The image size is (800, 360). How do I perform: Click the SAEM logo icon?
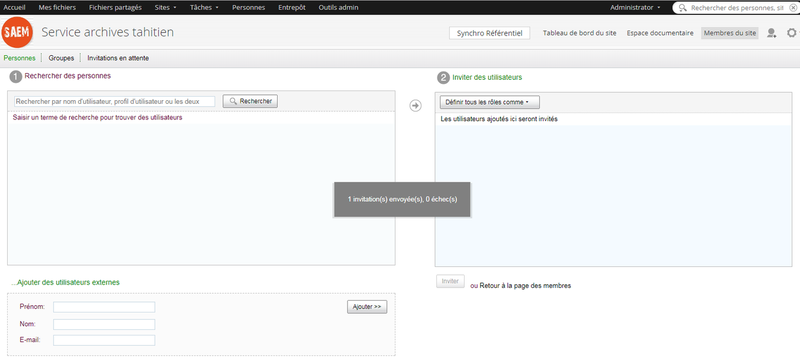point(17,33)
